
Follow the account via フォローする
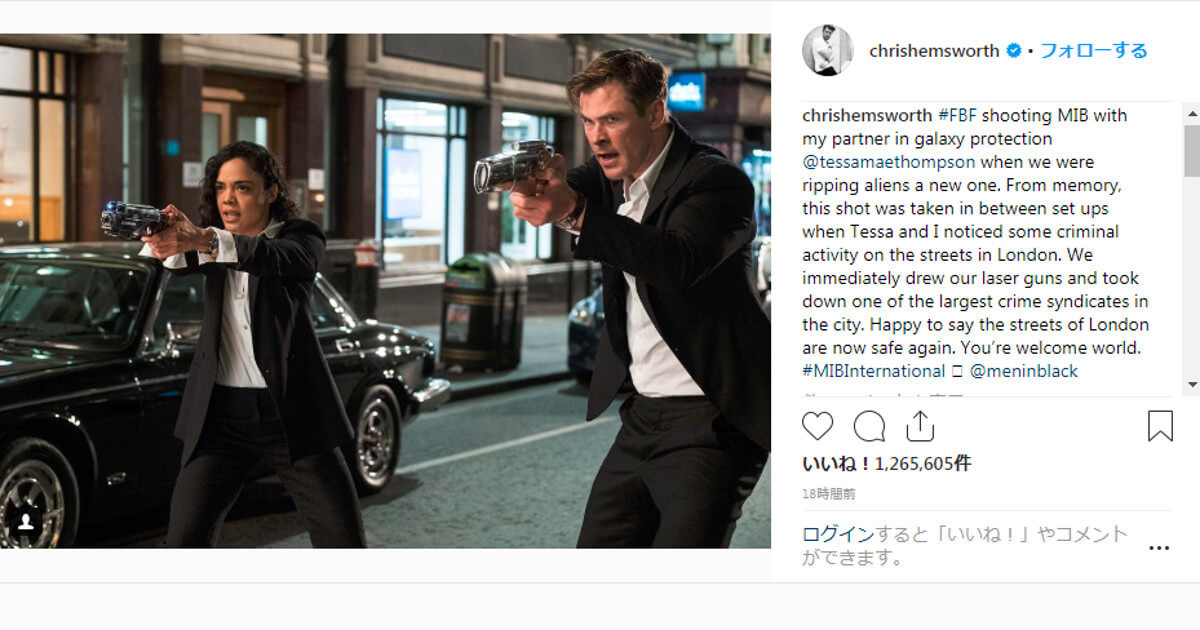(x=1094, y=50)
